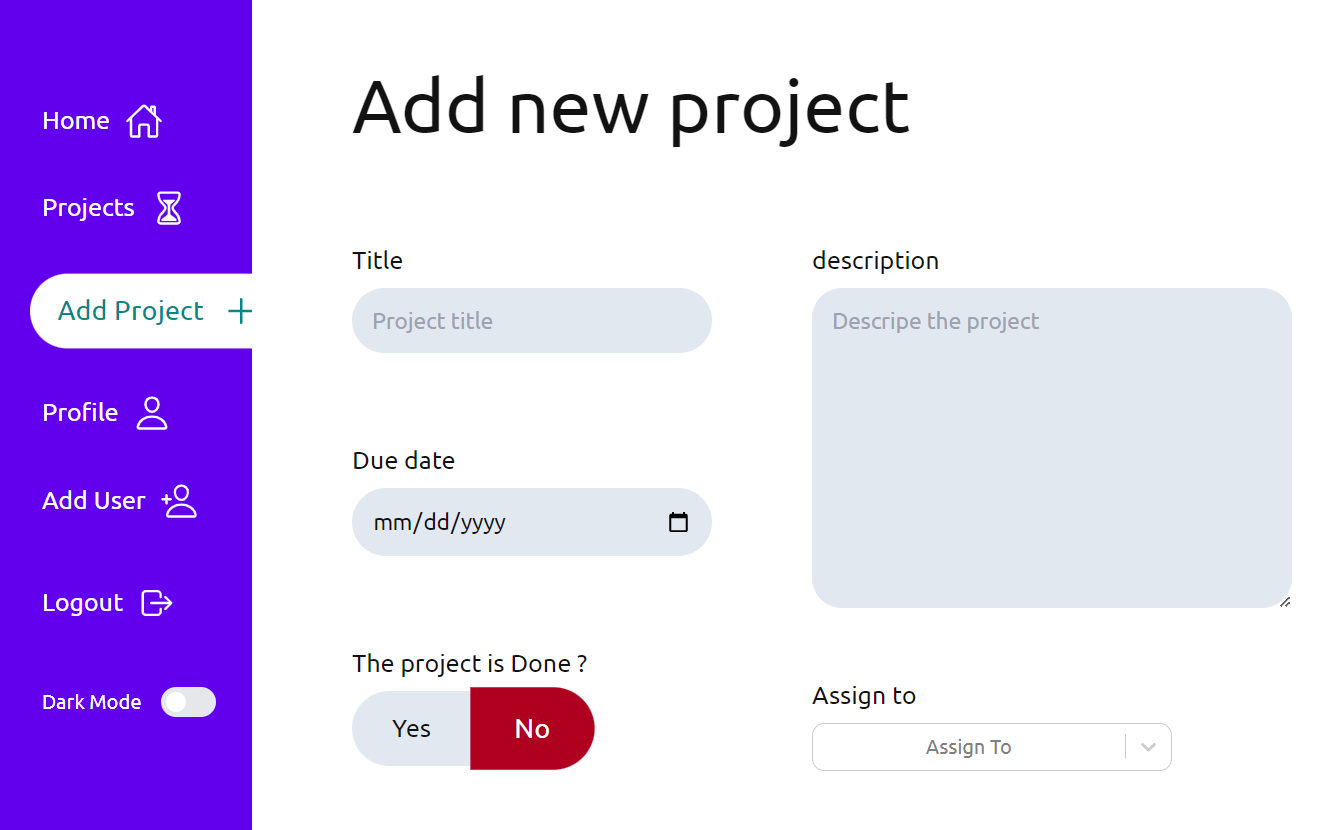The image size is (1333, 830).
Task: Click the Logout exit icon
Action: tap(157, 603)
